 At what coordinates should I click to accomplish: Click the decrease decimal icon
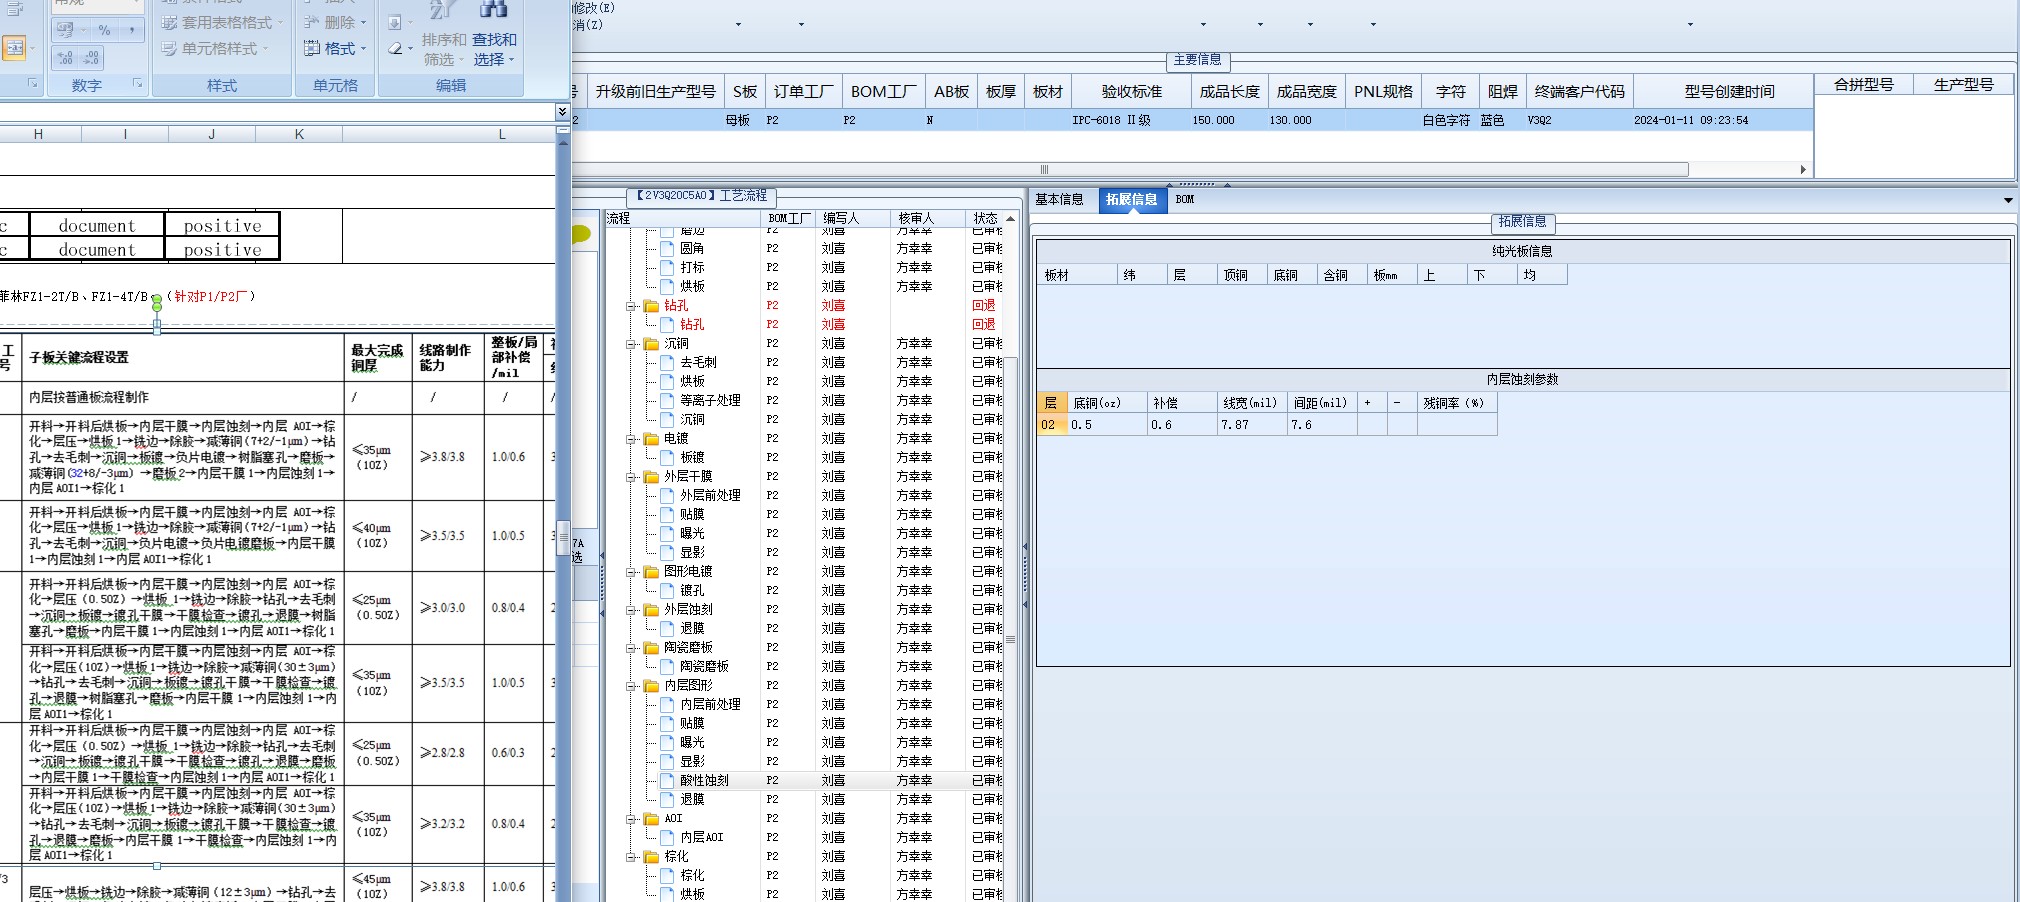pyautogui.click(x=91, y=58)
